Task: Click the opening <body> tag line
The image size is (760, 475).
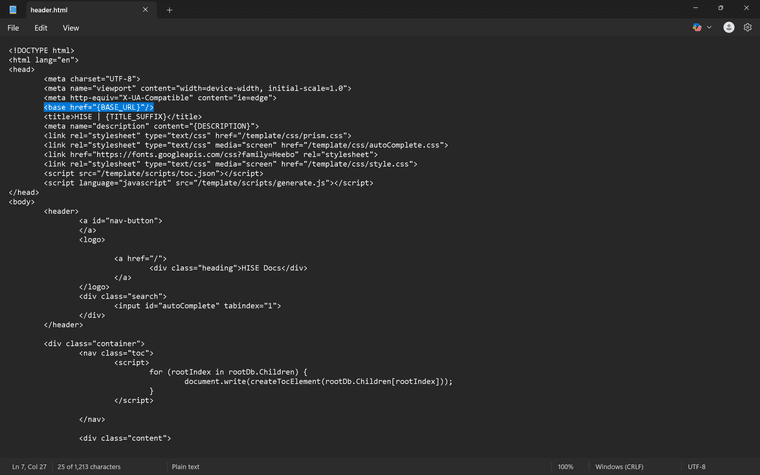Action: click(22, 202)
